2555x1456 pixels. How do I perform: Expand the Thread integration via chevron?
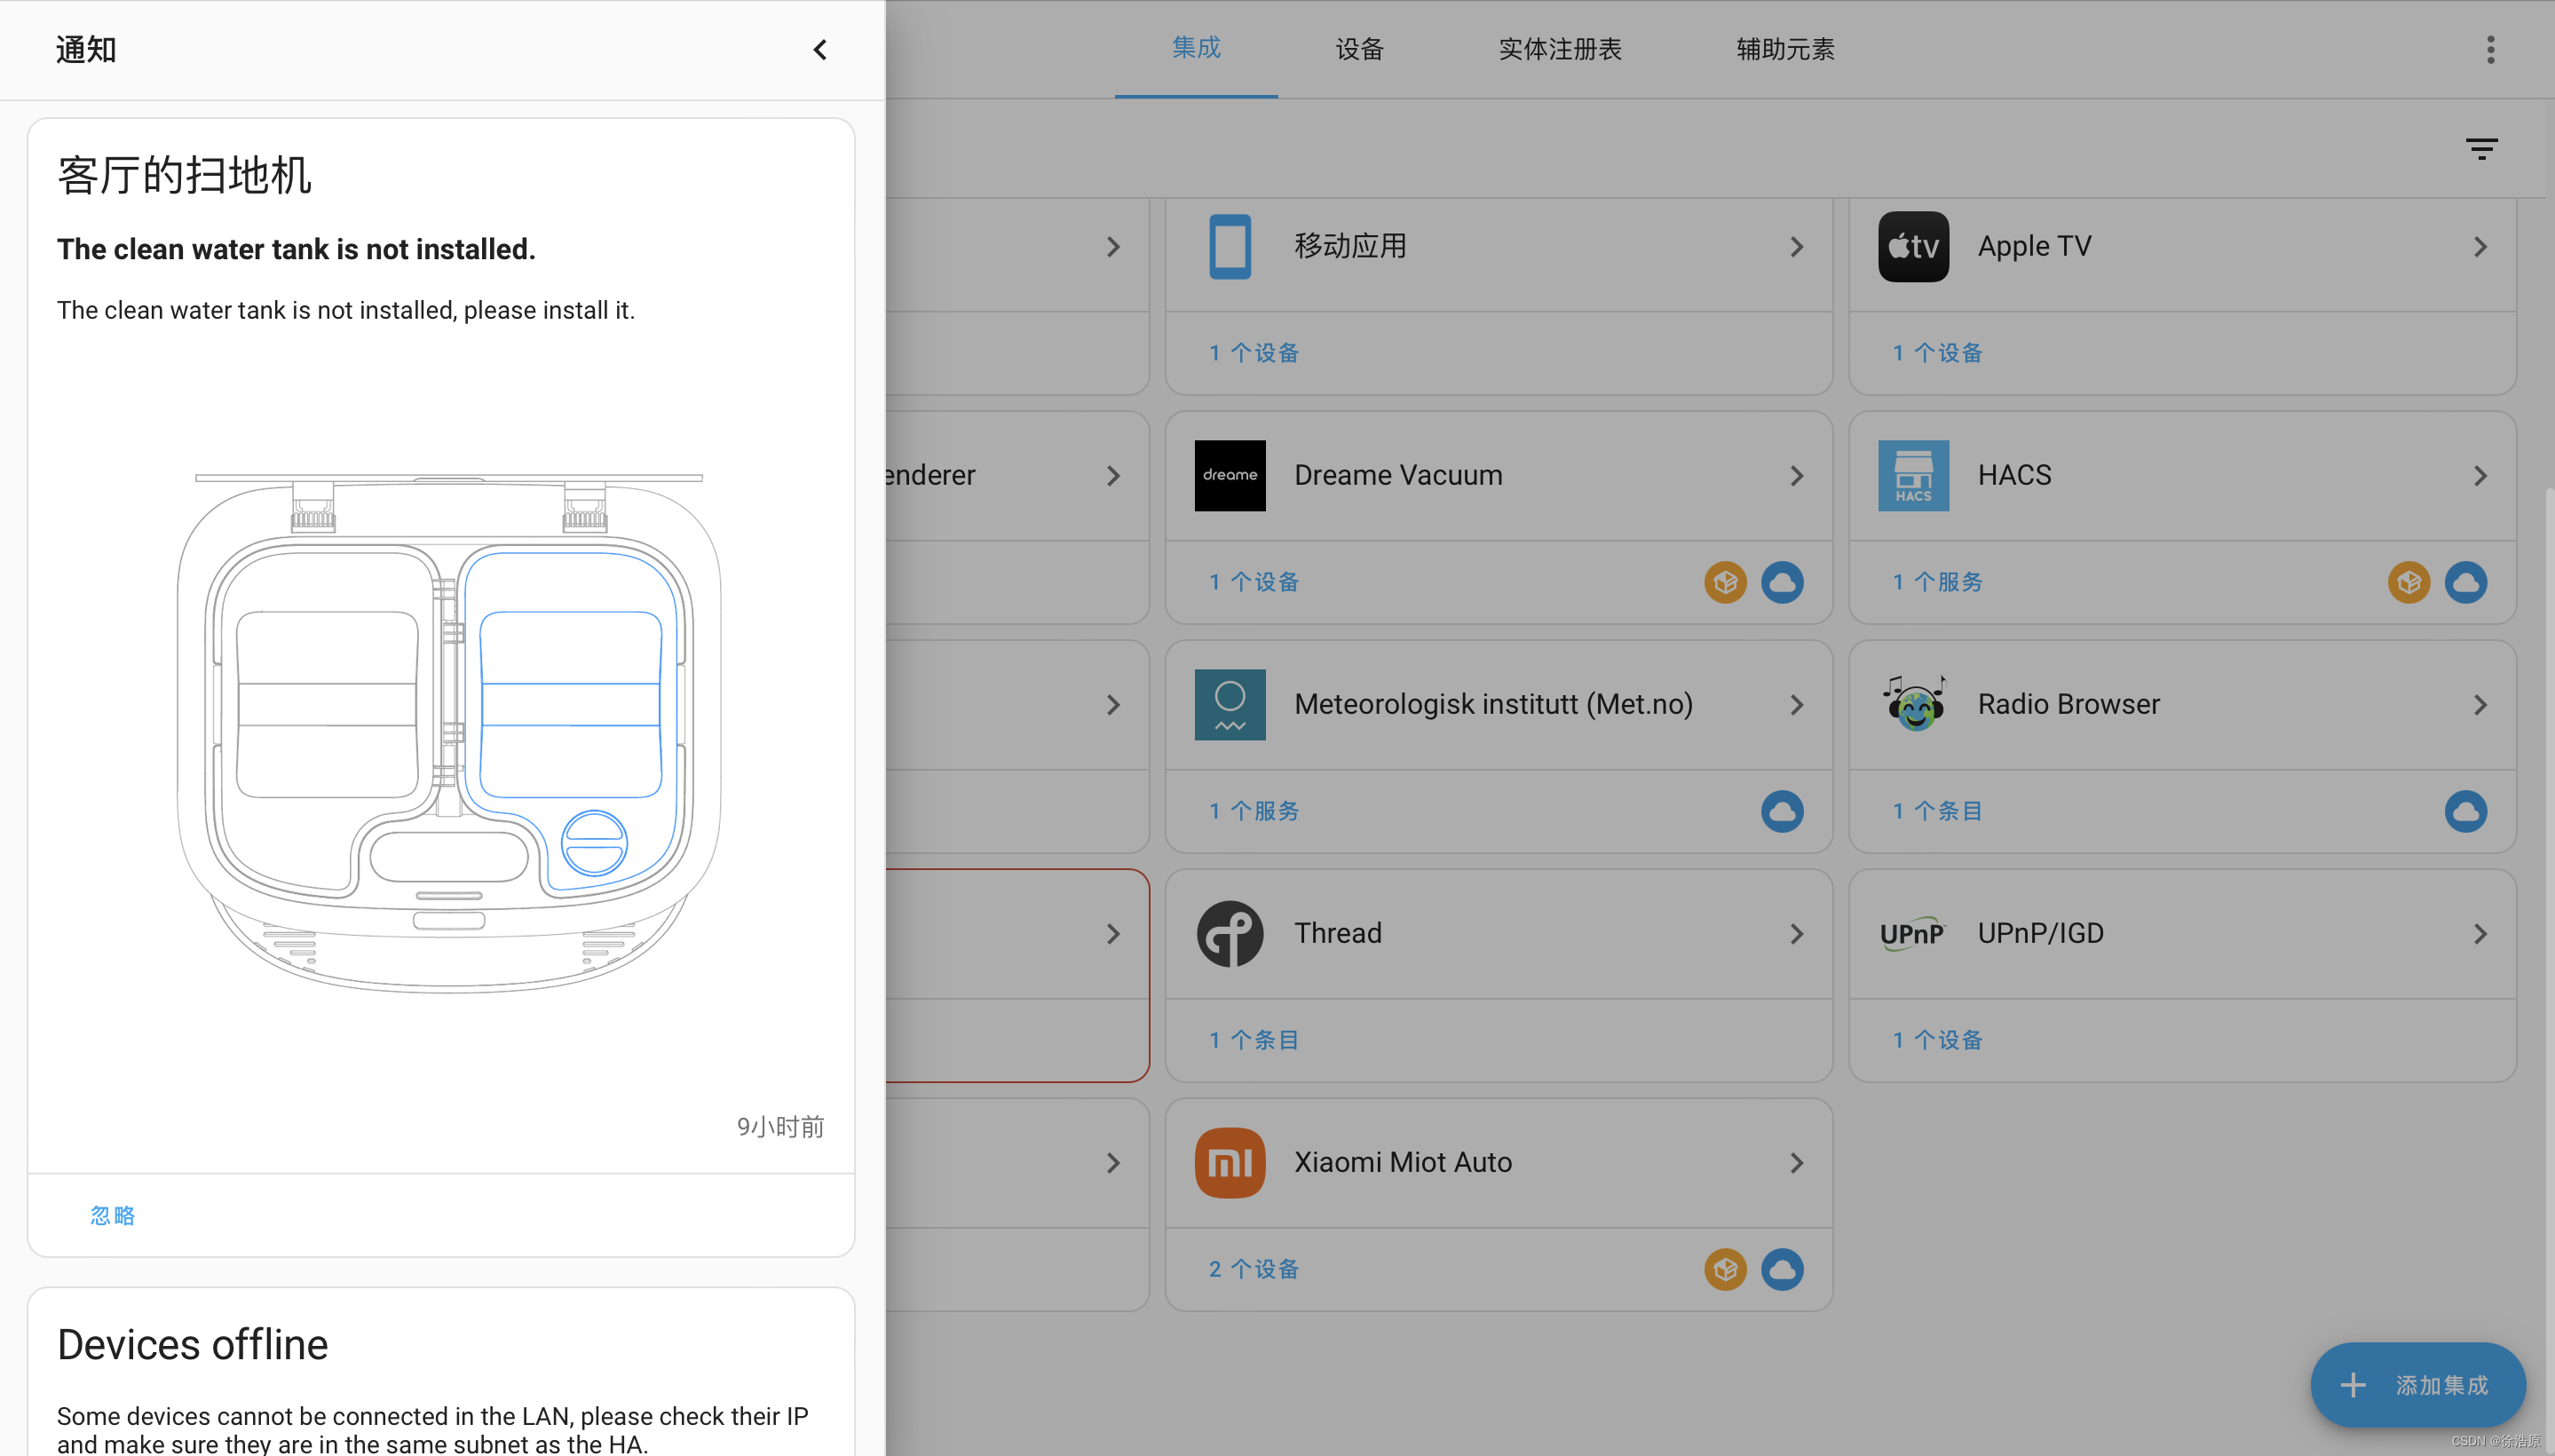1797,933
